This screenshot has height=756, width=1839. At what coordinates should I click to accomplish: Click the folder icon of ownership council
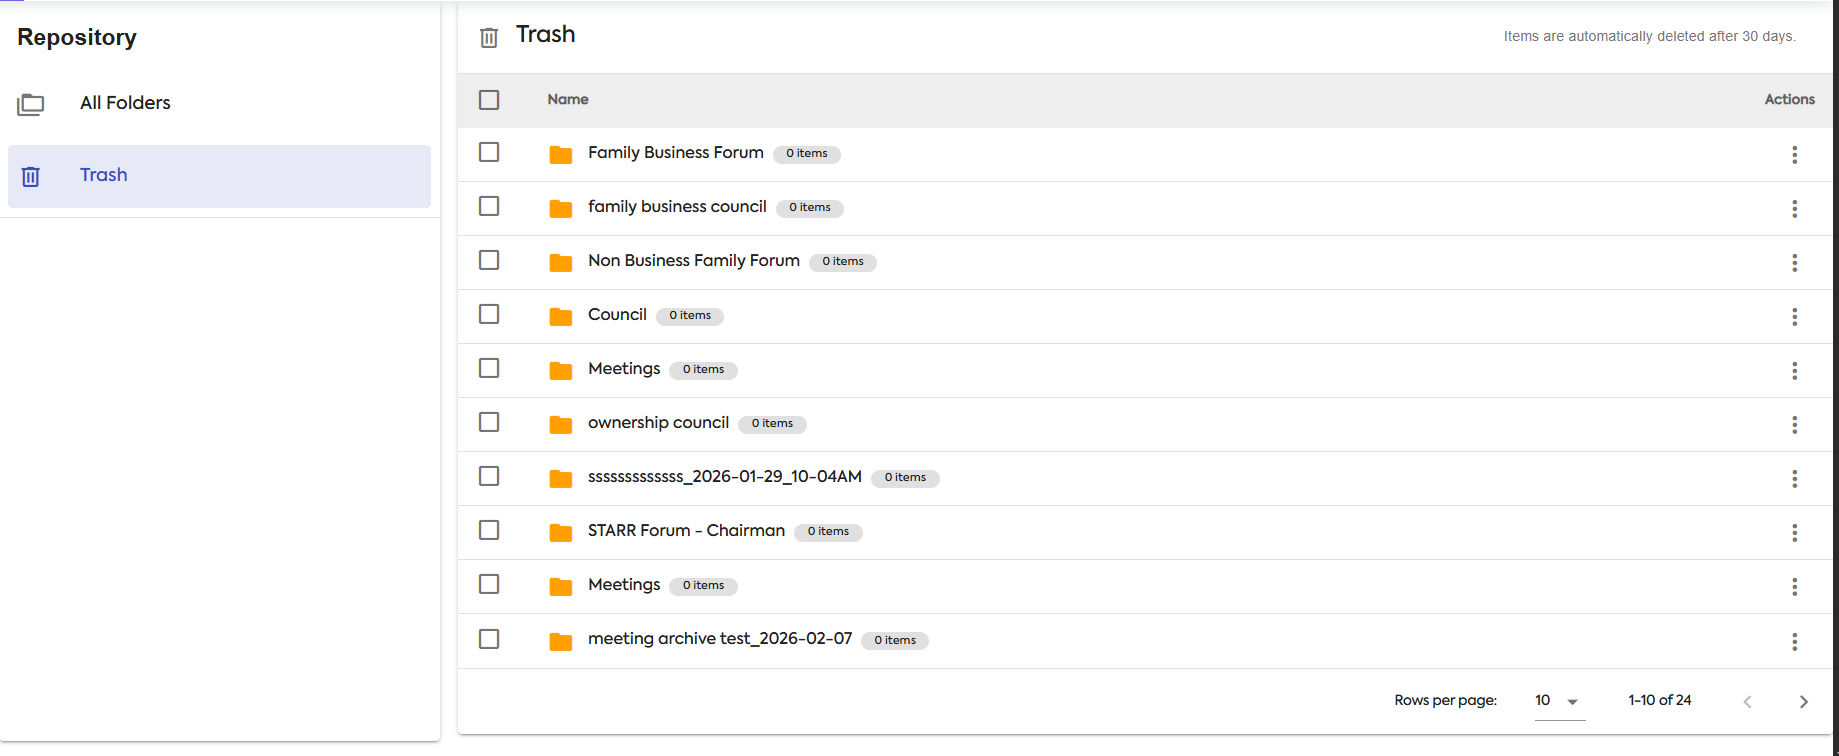pyautogui.click(x=561, y=424)
